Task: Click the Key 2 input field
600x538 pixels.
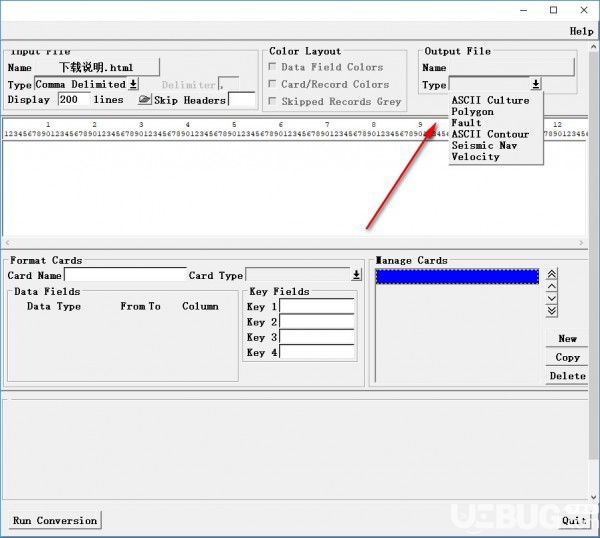Action: (317, 322)
